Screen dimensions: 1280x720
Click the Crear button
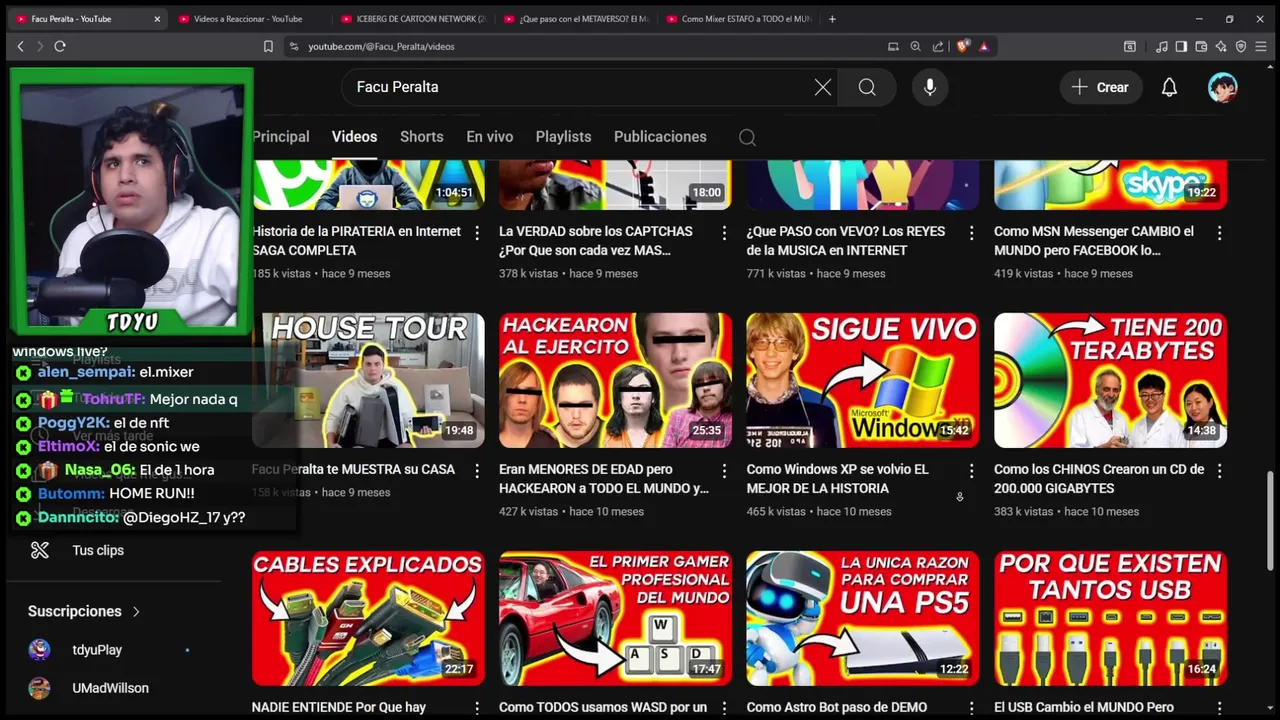[x=1101, y=87]
